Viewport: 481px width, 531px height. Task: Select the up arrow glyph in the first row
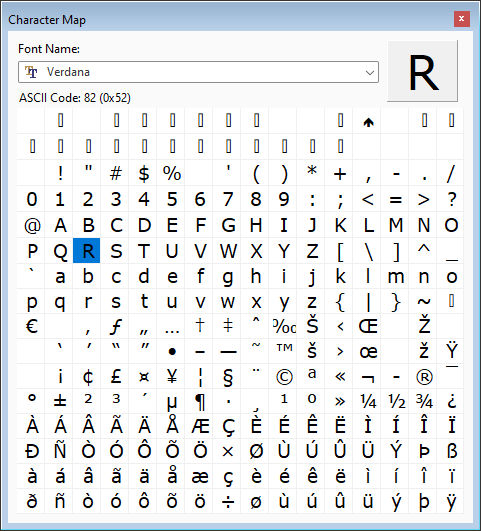point(368,122)
